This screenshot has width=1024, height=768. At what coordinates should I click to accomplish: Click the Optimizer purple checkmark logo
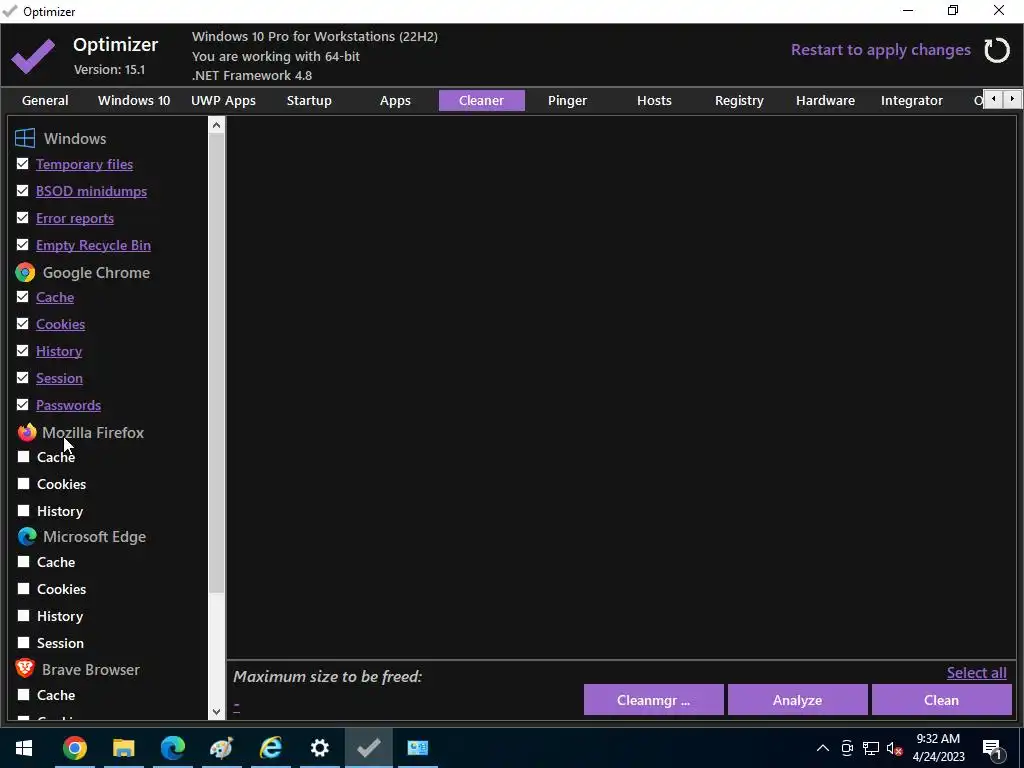pyautogui.click(x=33, y=56)
